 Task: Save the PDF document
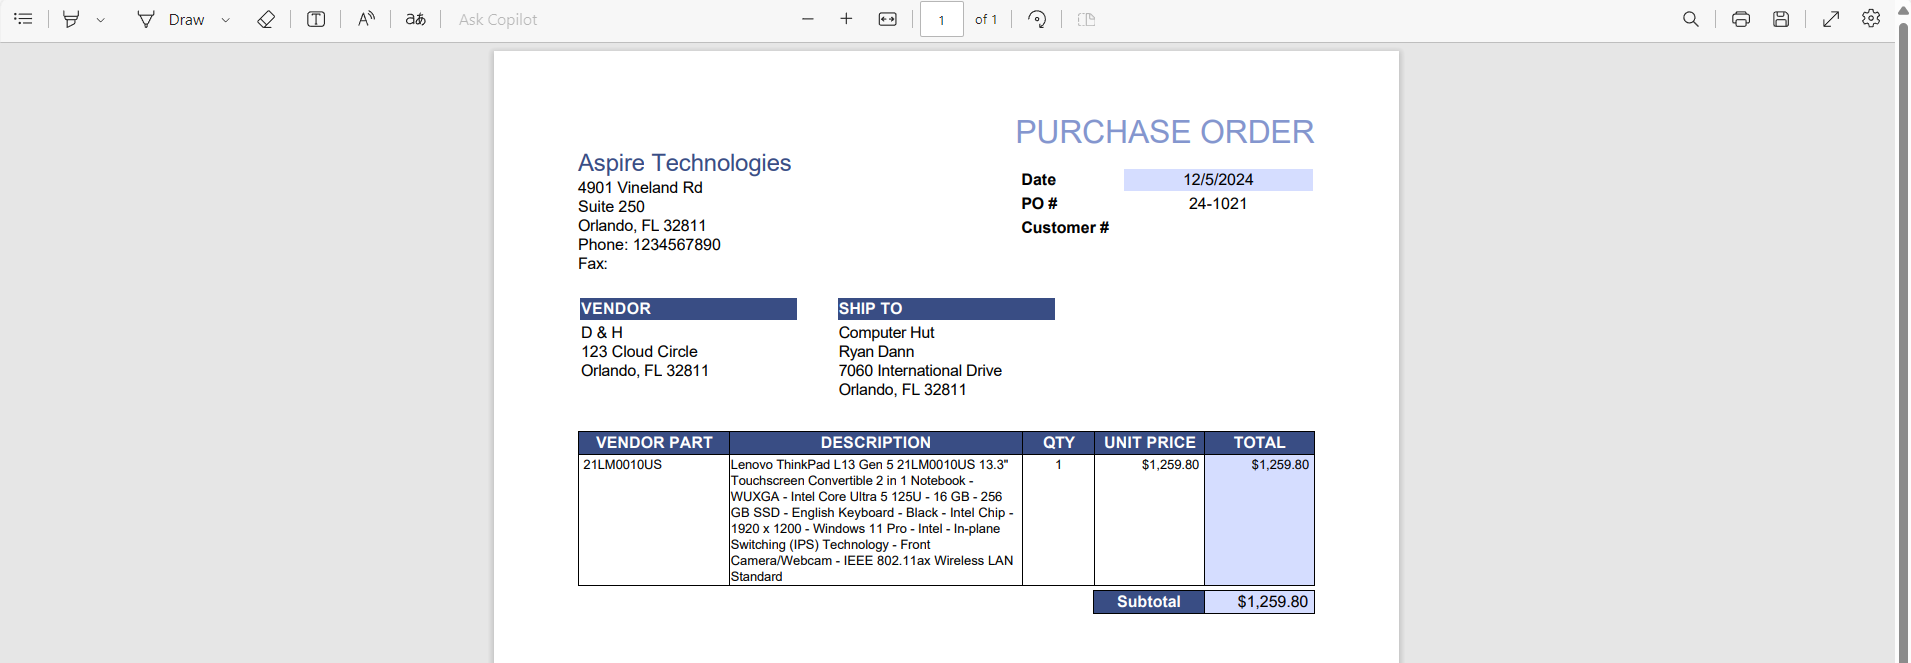click(1781, 19)
